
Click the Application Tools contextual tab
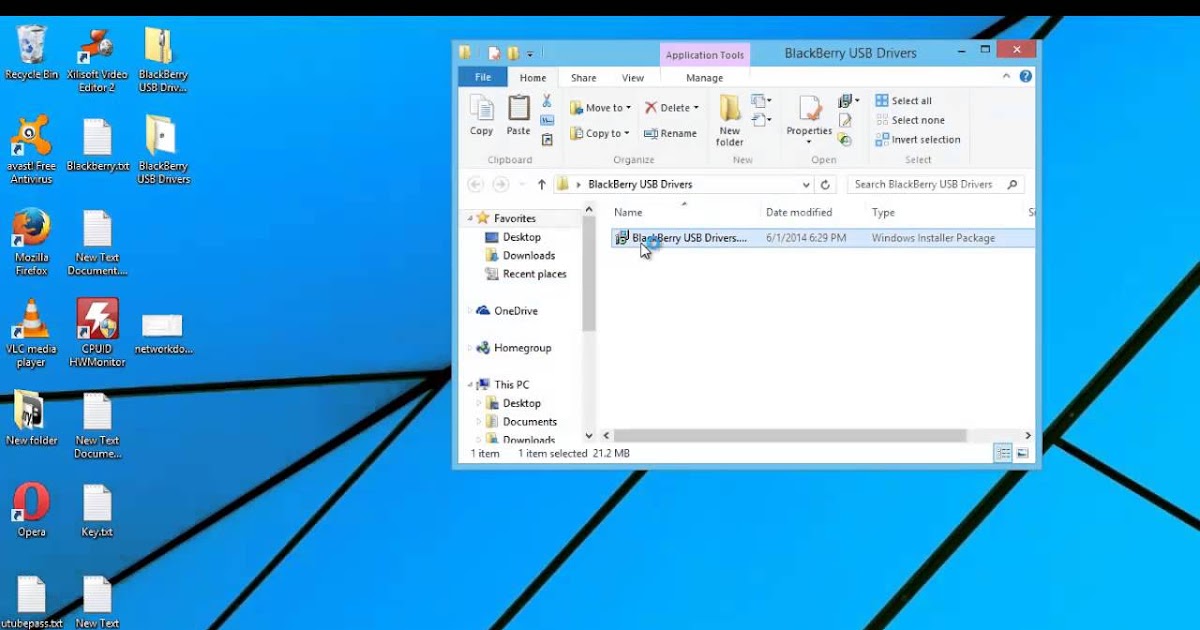[x=704, y=55]
